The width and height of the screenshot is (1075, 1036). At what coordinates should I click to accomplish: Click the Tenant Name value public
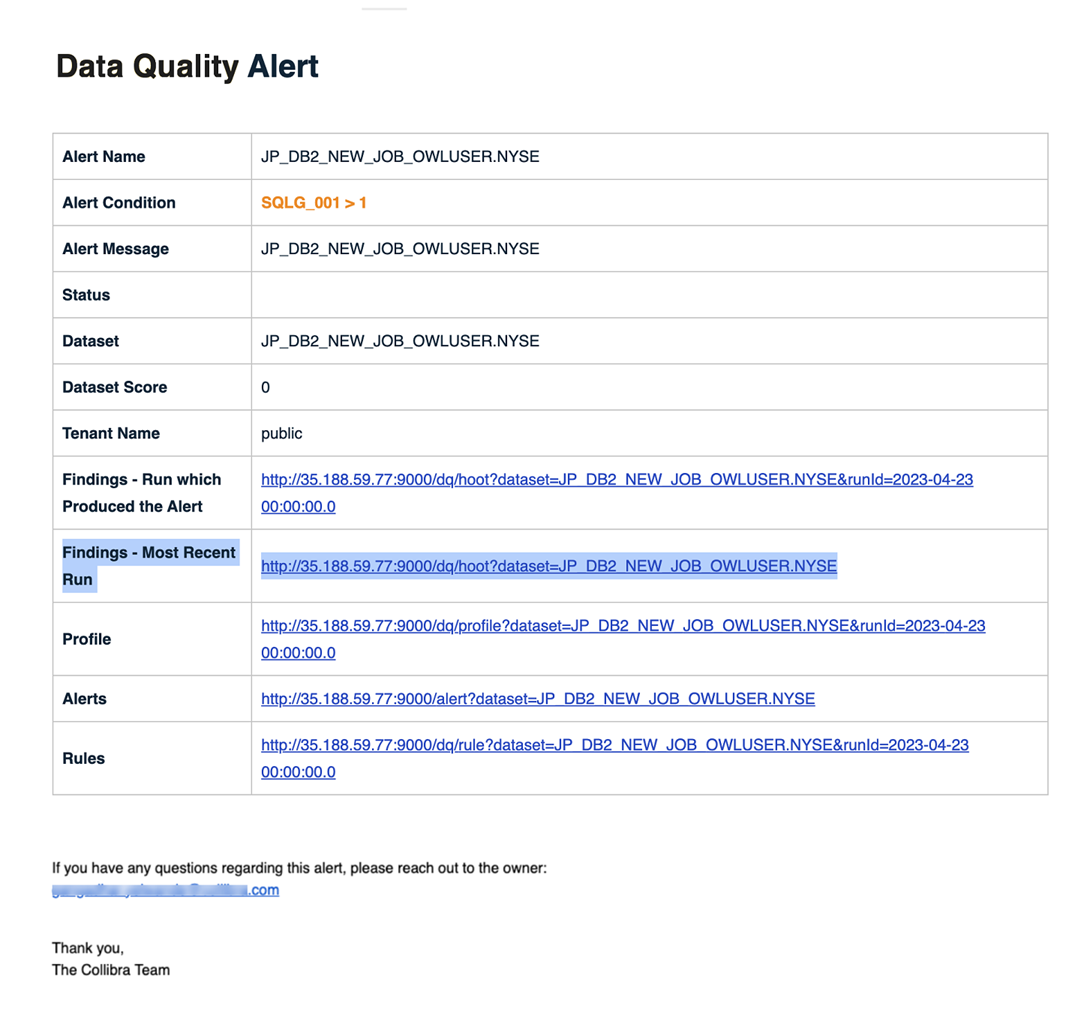281,433
